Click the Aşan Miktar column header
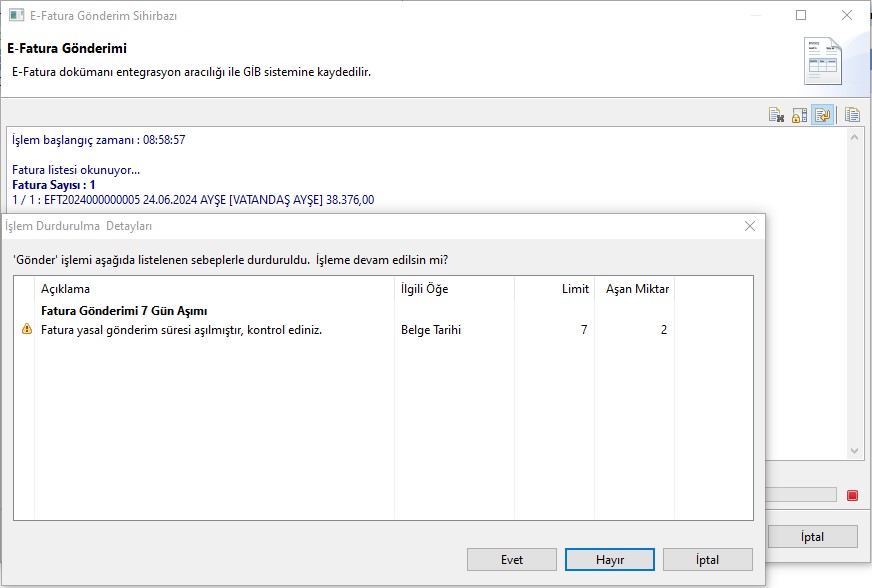Image resolution: width=872 pixels, height=588 pixels. 637,289
